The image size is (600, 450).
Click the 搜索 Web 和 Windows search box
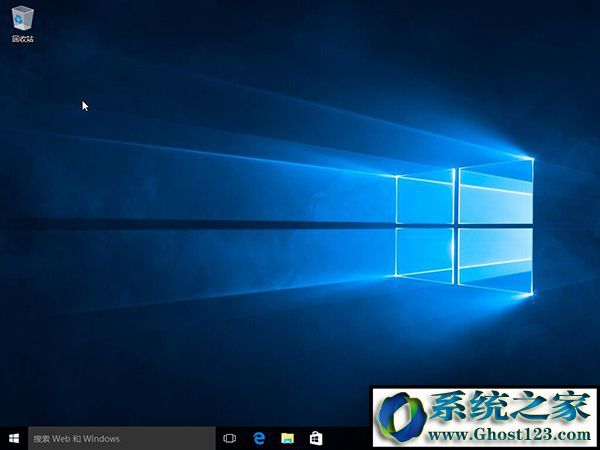click(x=122, y=439)
